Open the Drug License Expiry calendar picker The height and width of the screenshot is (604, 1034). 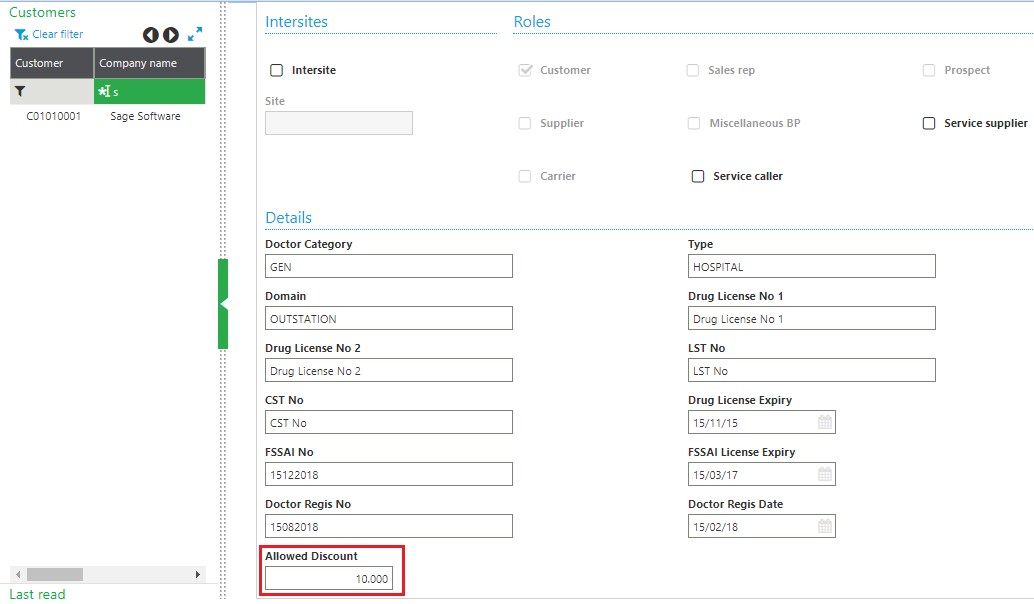pyautogui.click(x=825, y=422)
